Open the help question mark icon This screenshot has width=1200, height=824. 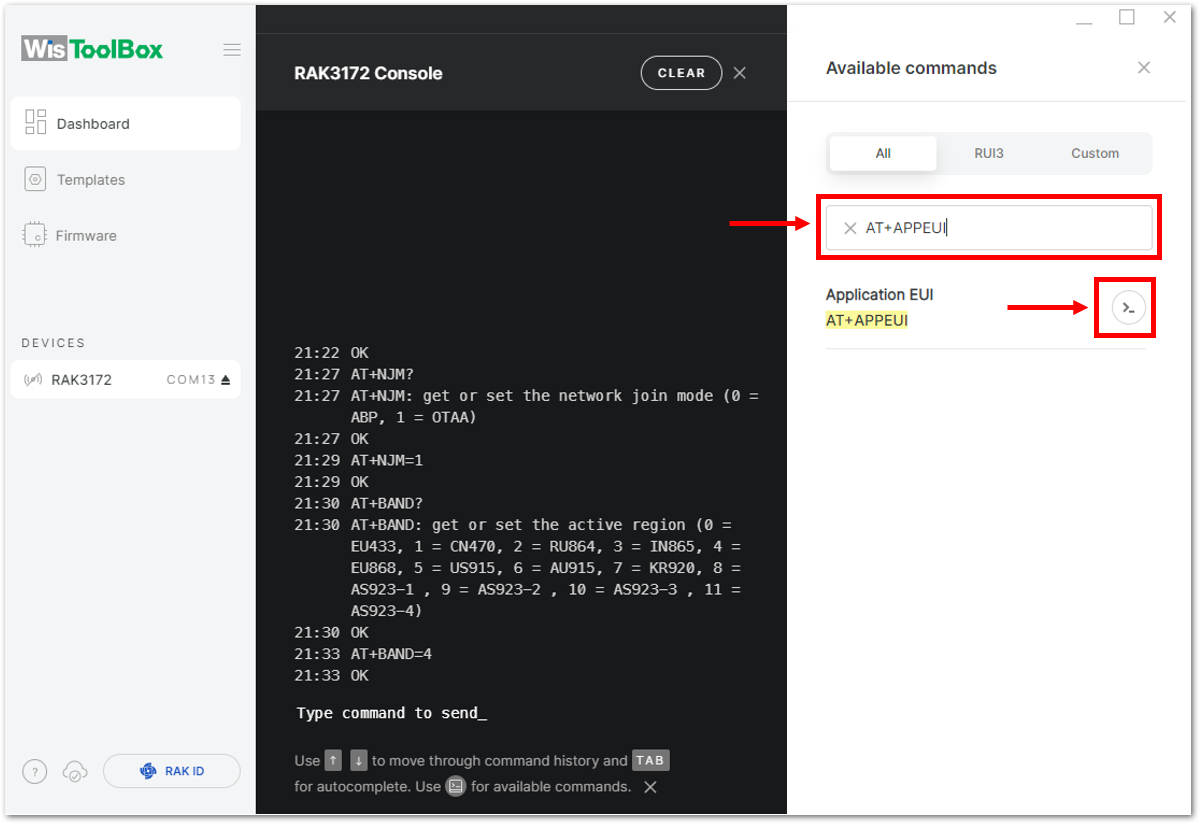[x=35, y=772]
